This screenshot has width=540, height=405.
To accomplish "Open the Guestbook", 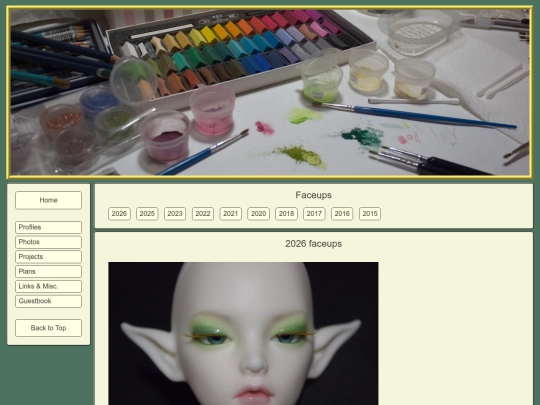I will tap(48, 301).
